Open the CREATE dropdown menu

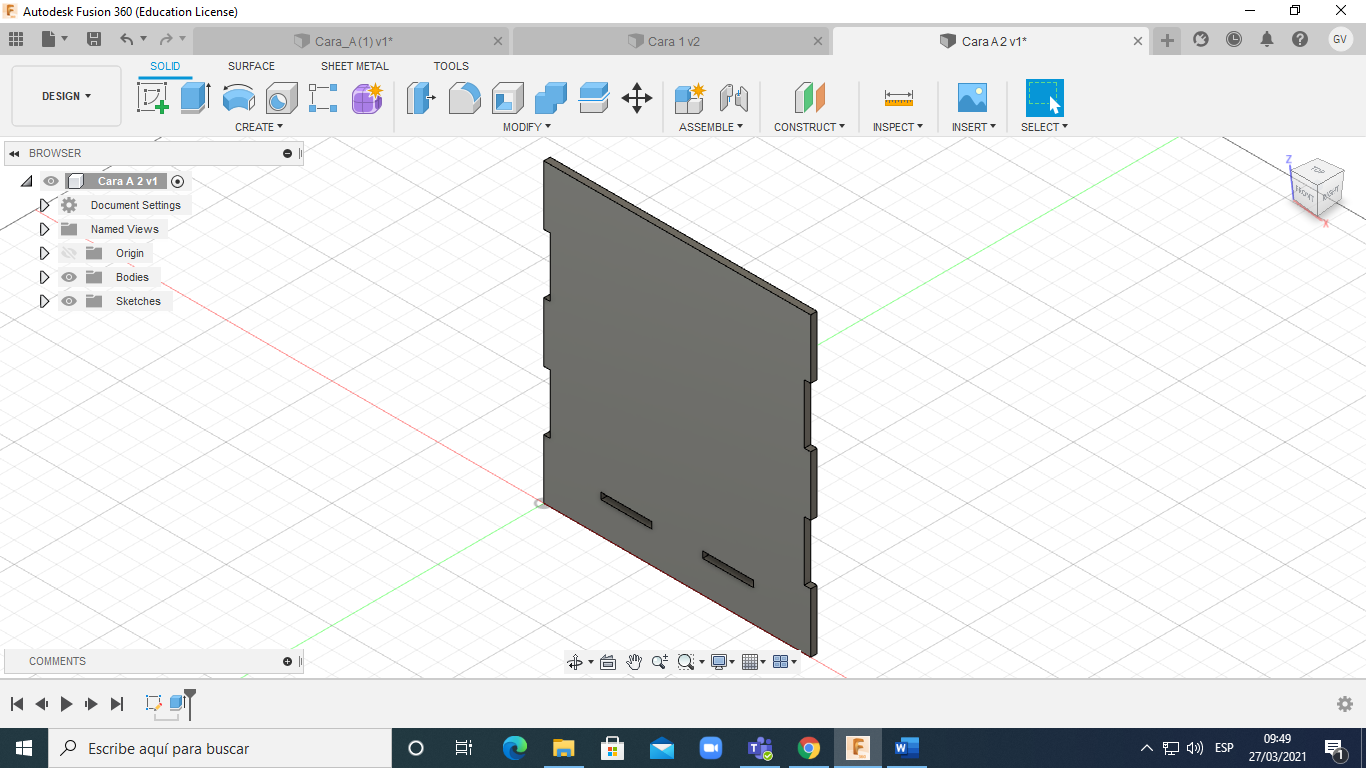point(259,127)
